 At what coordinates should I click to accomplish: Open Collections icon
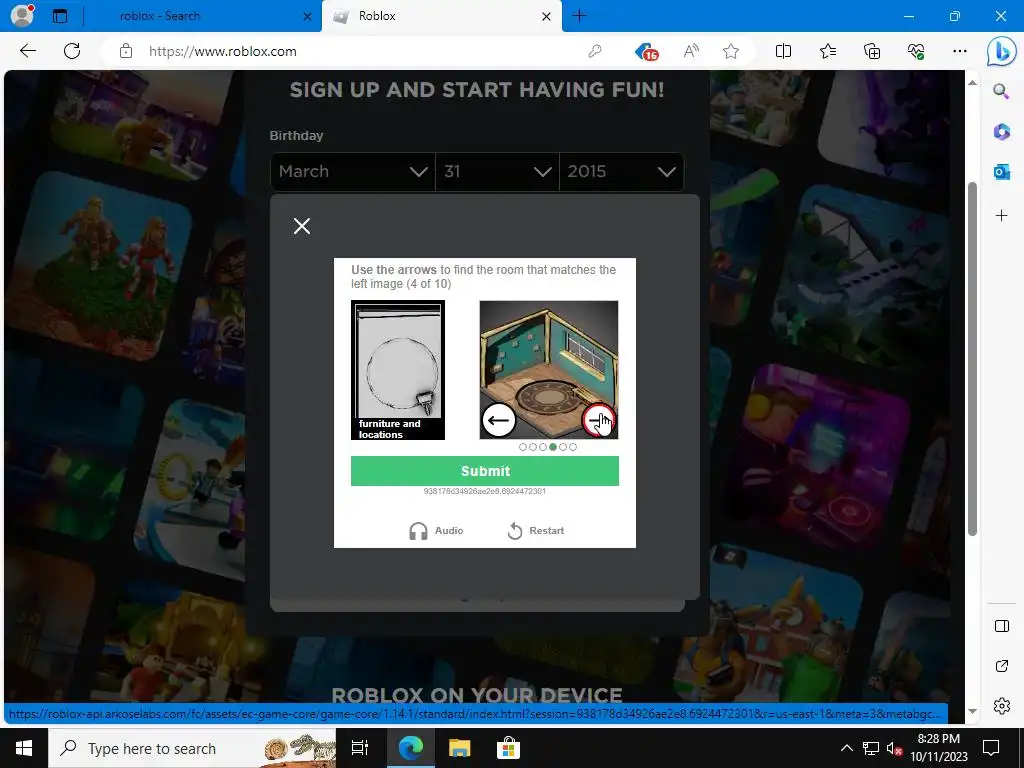pyautogui.click(x=872, y=51)
